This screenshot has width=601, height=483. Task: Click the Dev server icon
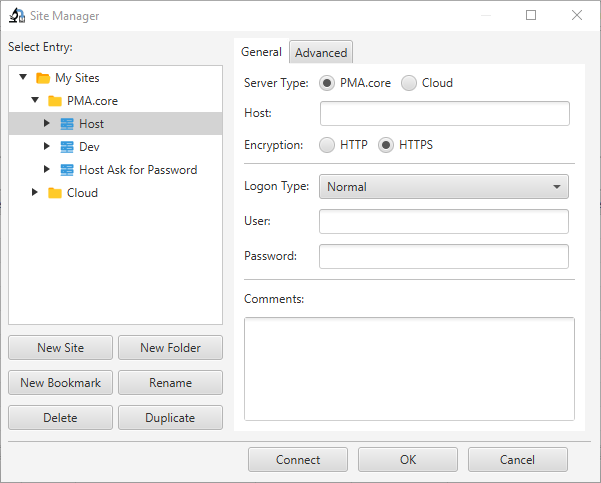67,147
